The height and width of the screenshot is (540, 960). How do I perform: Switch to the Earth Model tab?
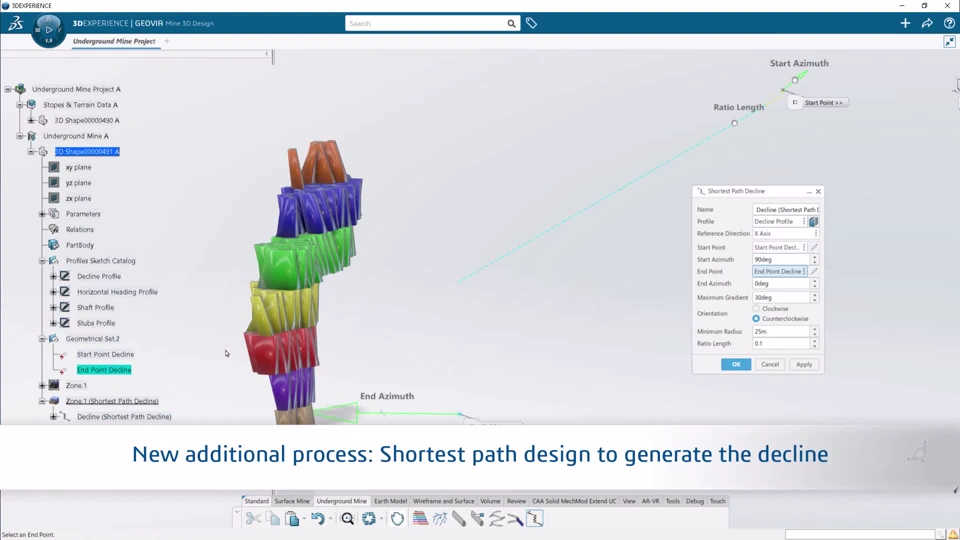[390, 501]
